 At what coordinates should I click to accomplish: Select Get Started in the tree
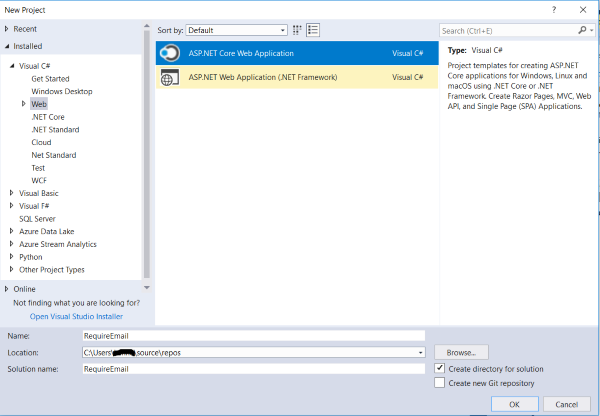point(50,79)
